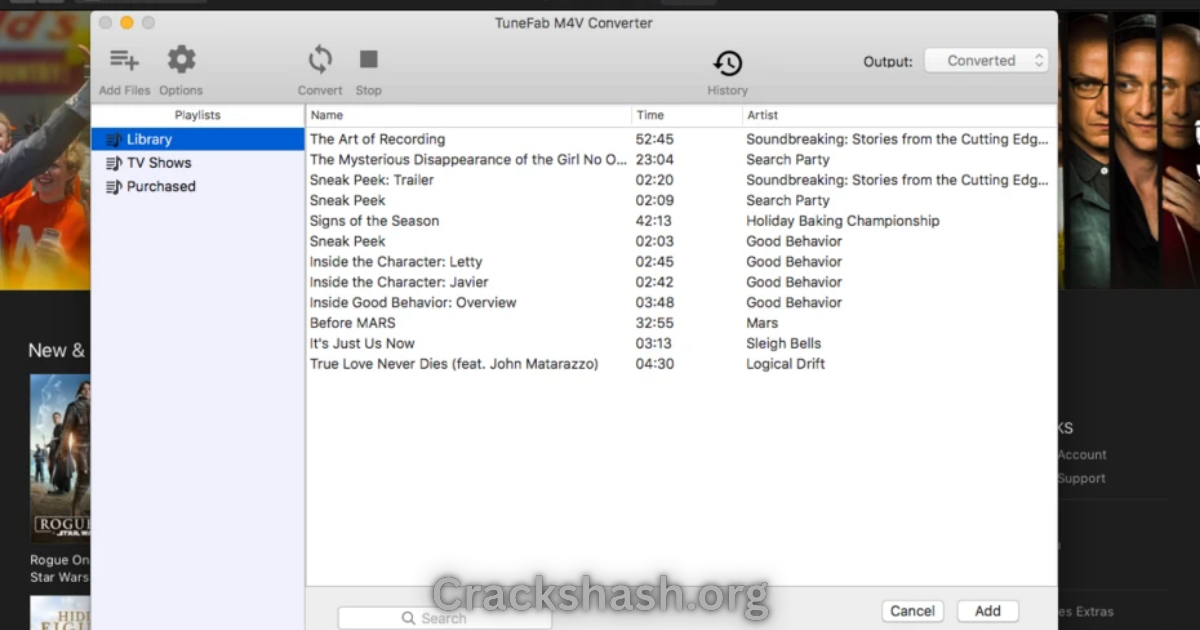Click Purchased playlist icon
The height and width of the screenshot is (630, 1200).
click(x=114, y=187)
